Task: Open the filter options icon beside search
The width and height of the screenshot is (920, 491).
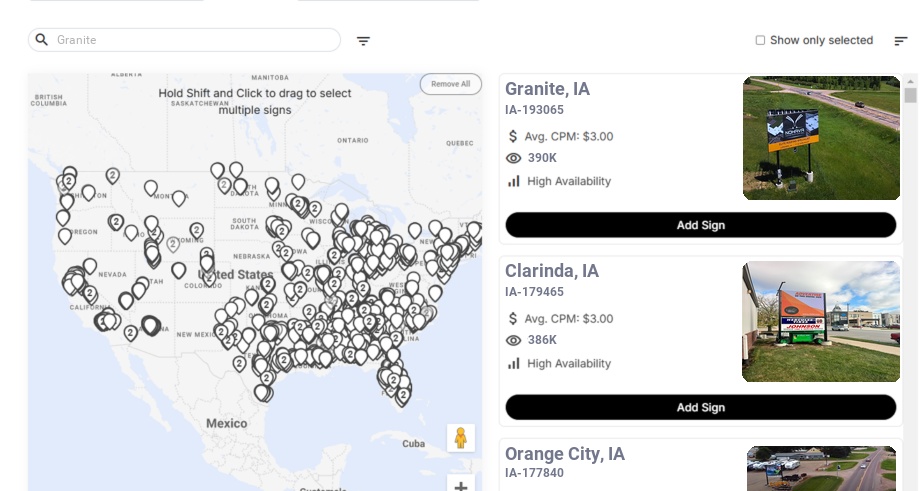Action: click(363, 41)
